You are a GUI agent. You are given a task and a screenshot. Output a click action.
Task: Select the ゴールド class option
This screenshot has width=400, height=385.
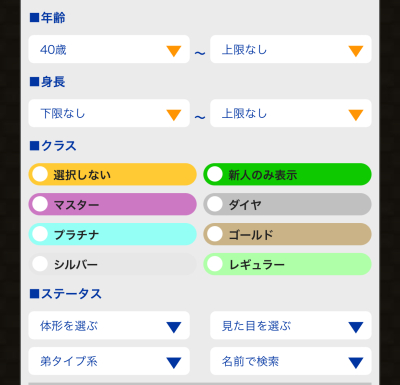[x=287, y=234]
